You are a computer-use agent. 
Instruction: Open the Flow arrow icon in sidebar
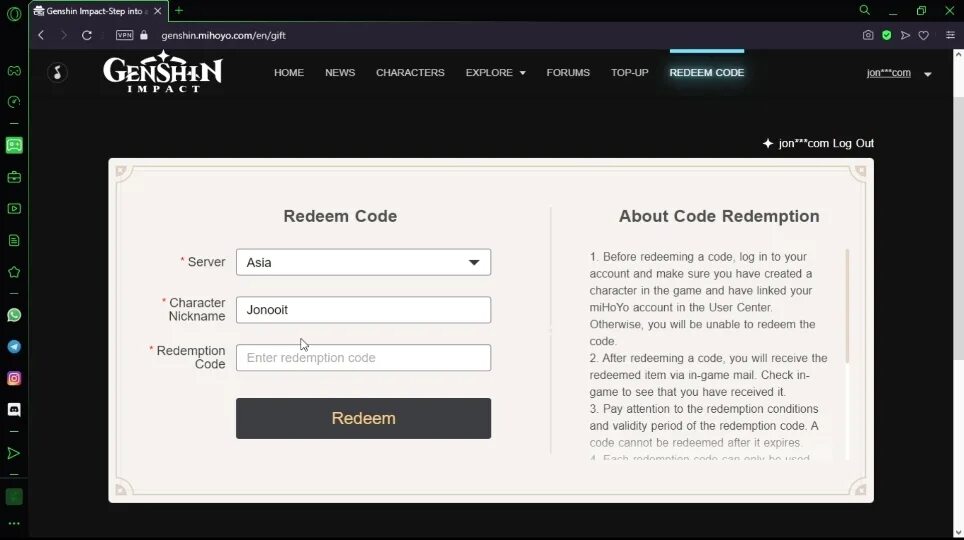click(14, 453)
